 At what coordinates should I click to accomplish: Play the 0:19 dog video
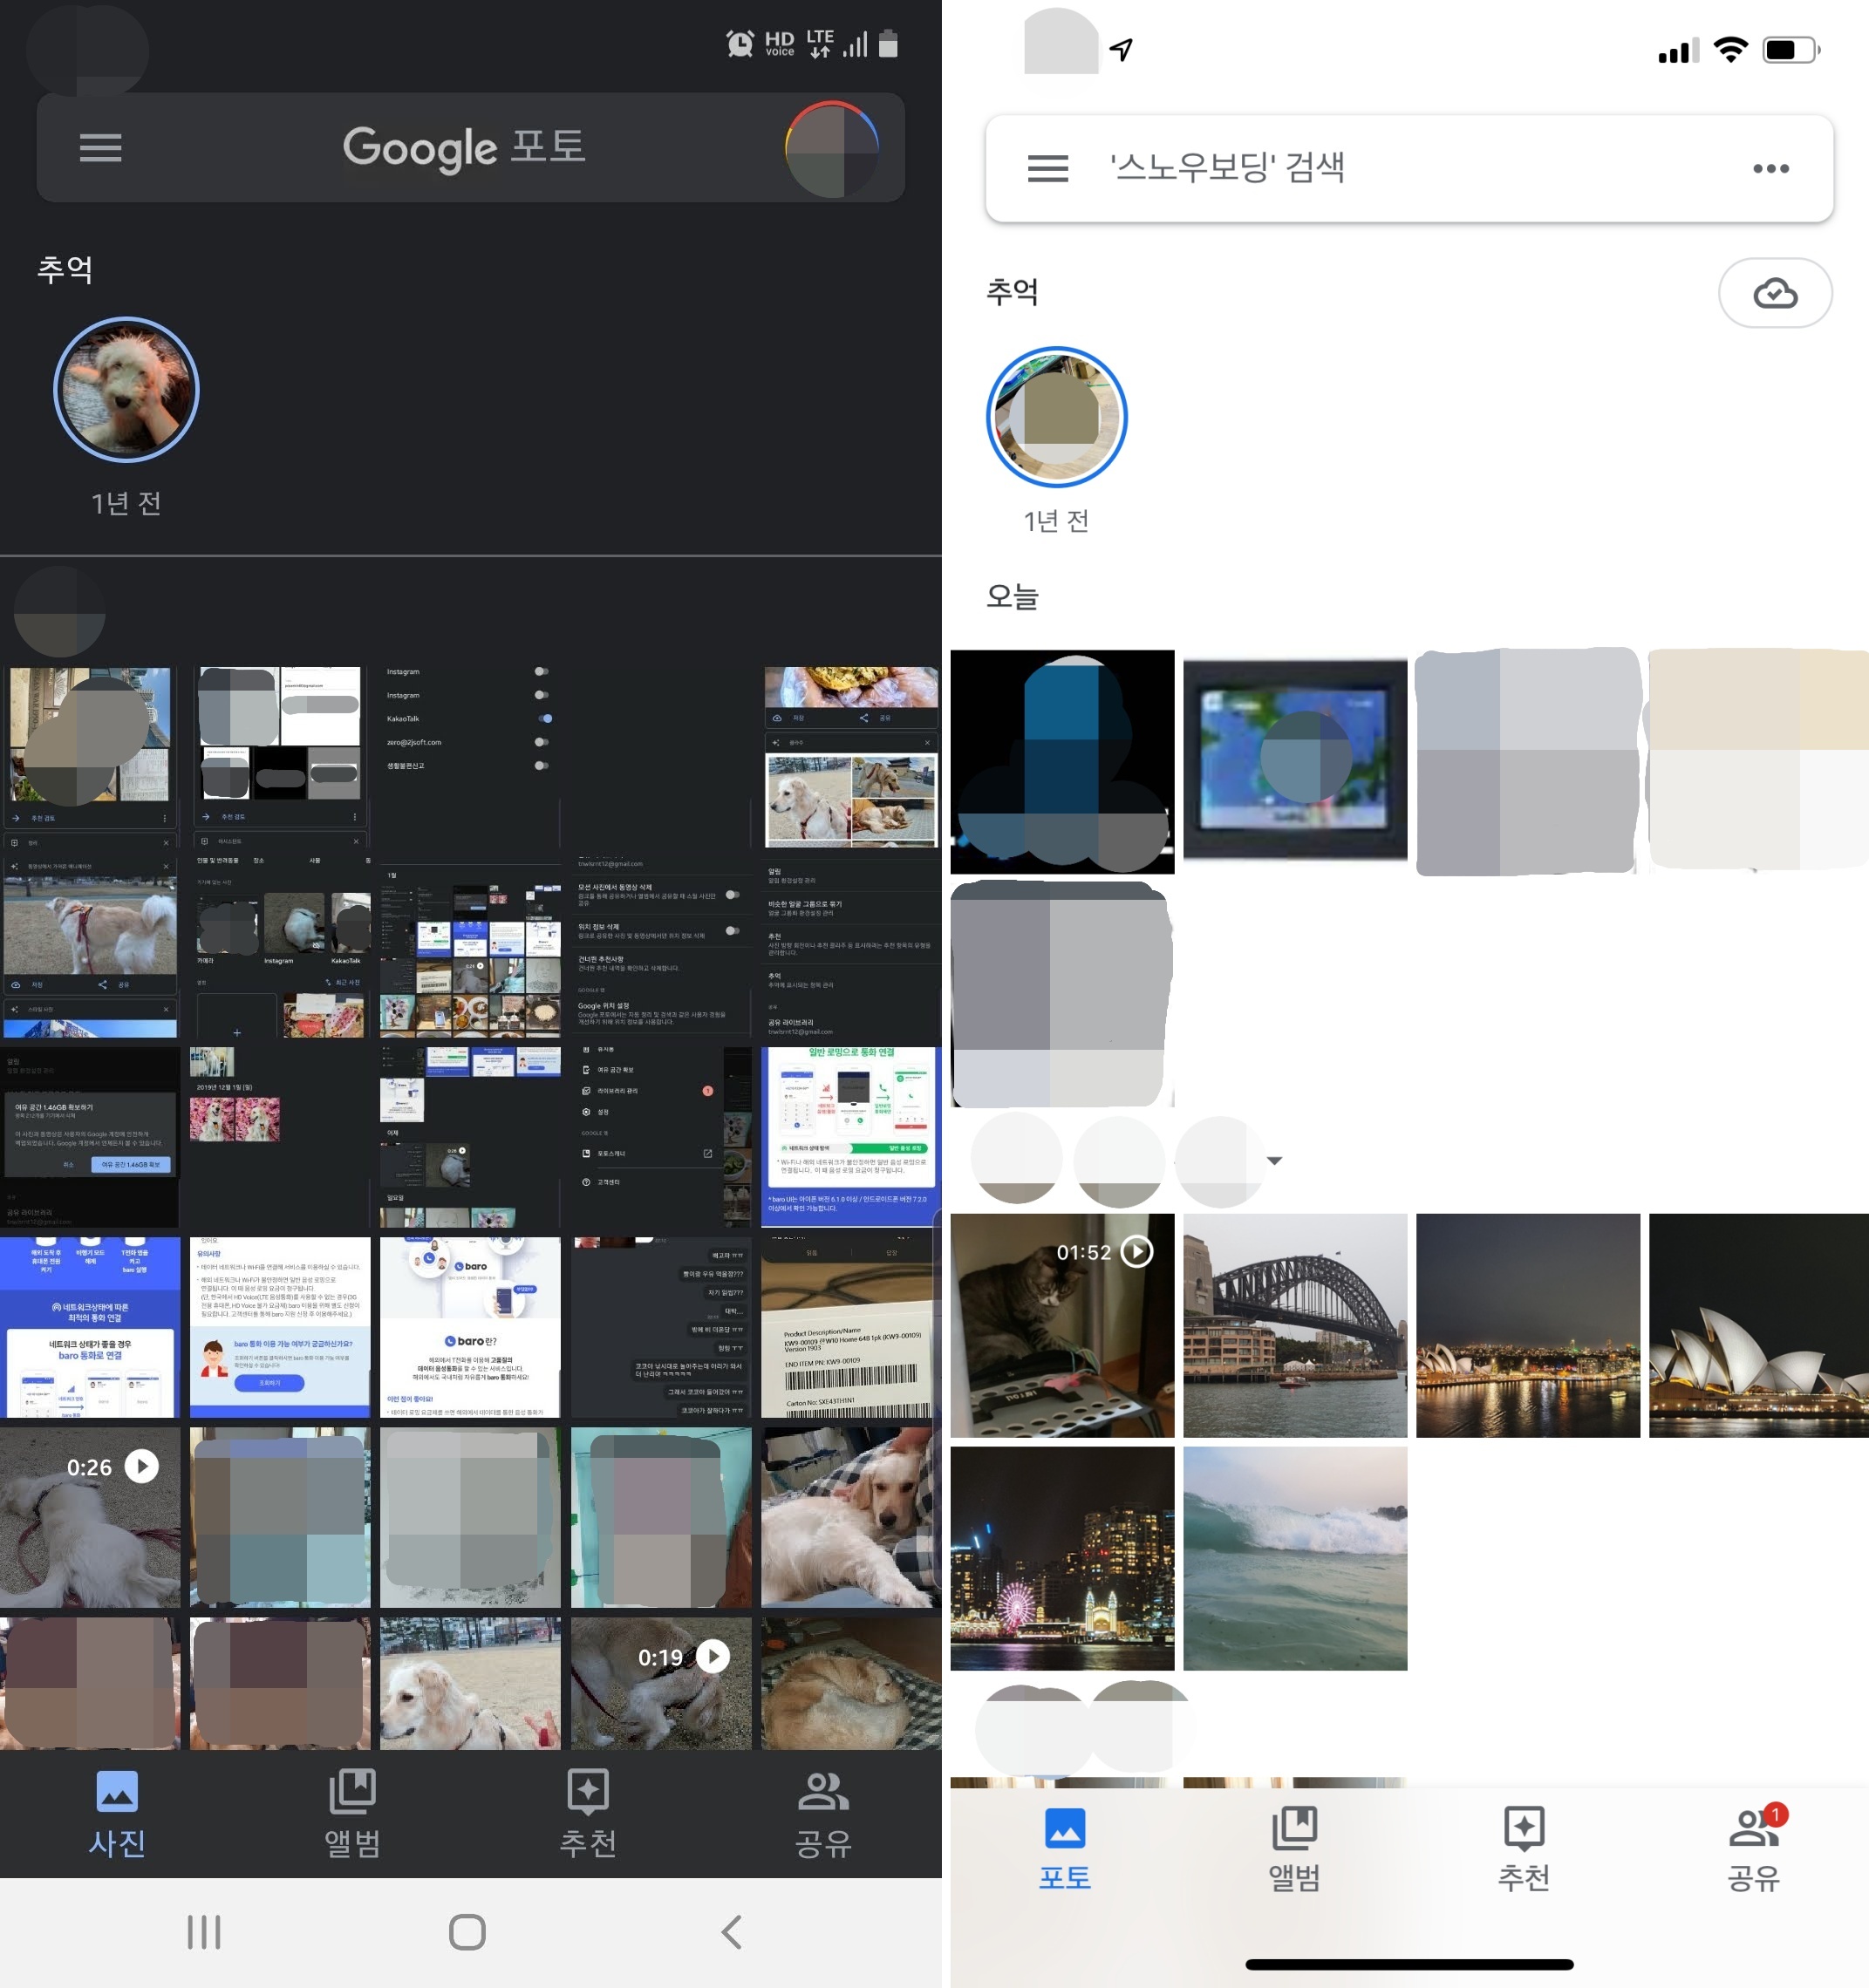[x=660, y=1683]
